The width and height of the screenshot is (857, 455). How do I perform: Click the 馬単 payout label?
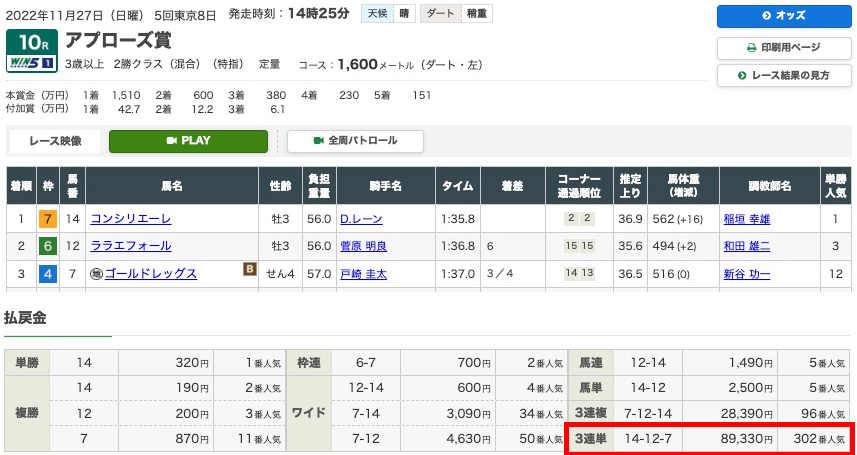coord(590,388)
